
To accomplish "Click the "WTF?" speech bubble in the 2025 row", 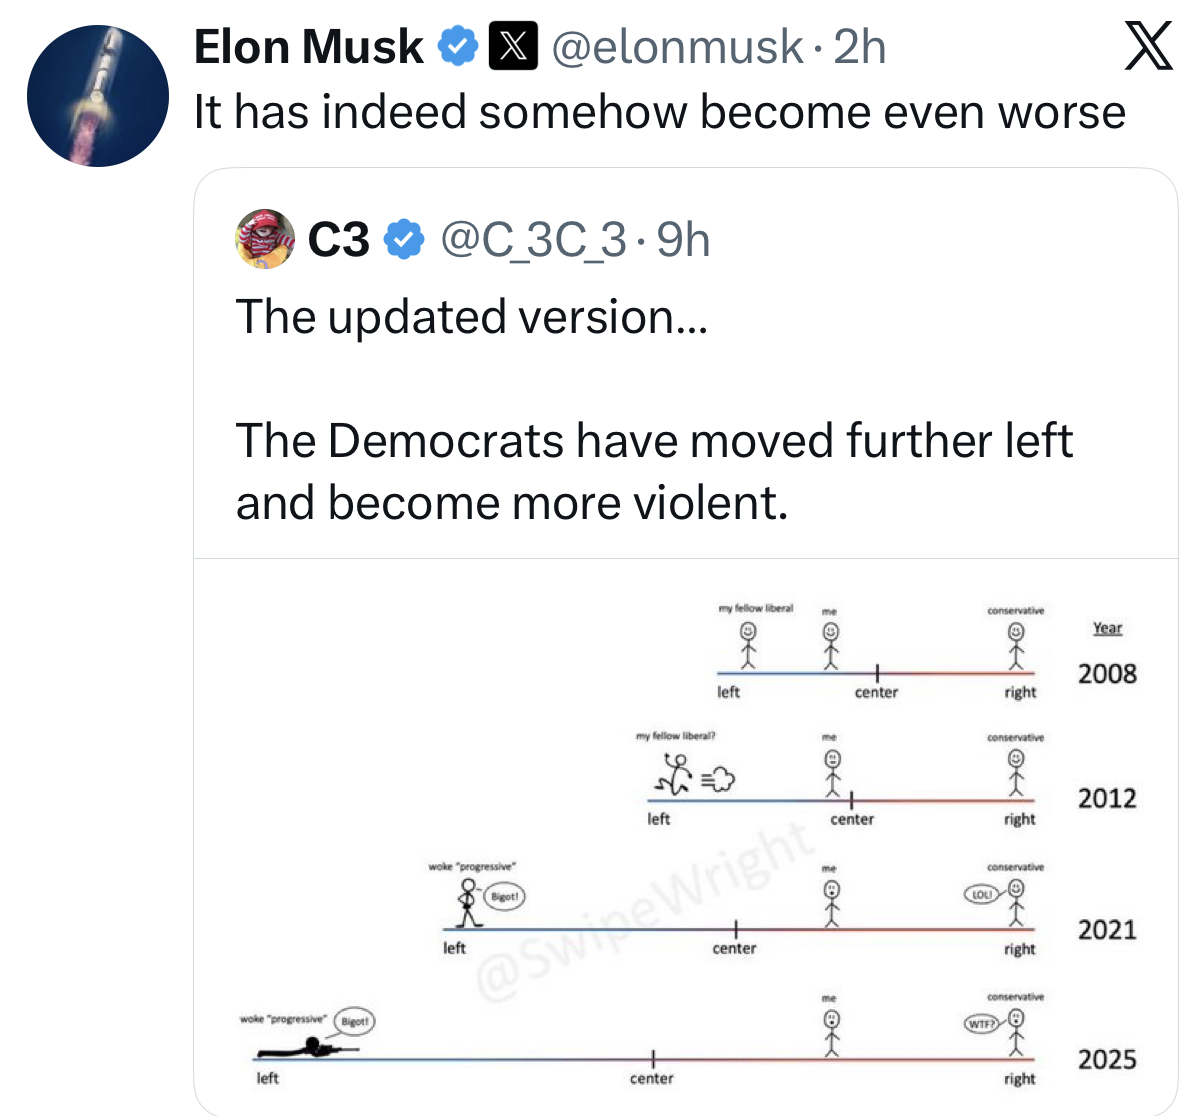I will (981, 1024).
